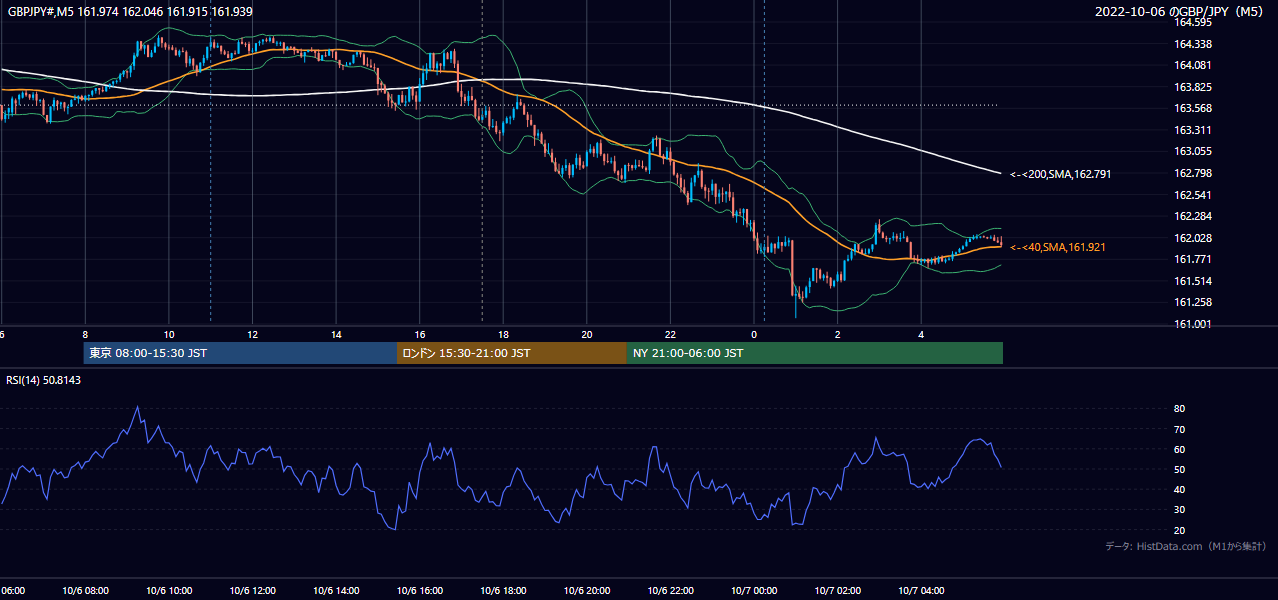1278x600 pixels.
Task: Click hour tick 14 under price chart
Action: [336, 335]
